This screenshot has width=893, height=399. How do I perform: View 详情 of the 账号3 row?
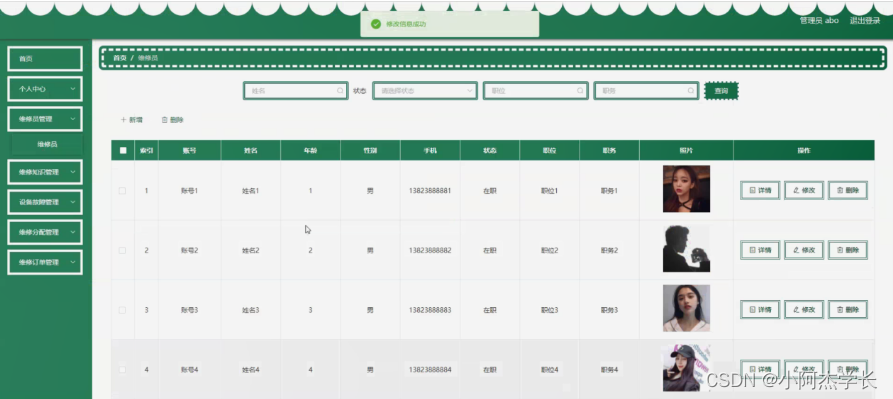[x=760, y=310]
